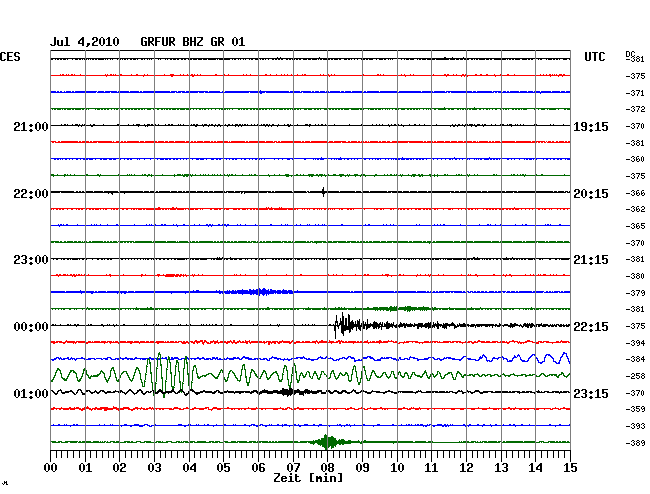Click the DC offset value "-258"
650x494 pixels.
coord(635,376)
